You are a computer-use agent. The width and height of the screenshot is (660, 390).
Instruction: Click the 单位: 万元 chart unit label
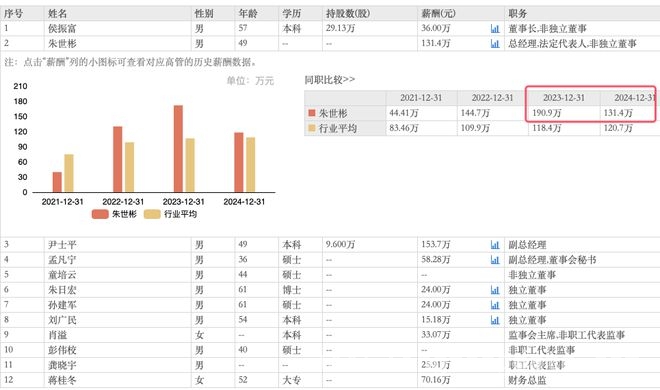pos(250,80)
